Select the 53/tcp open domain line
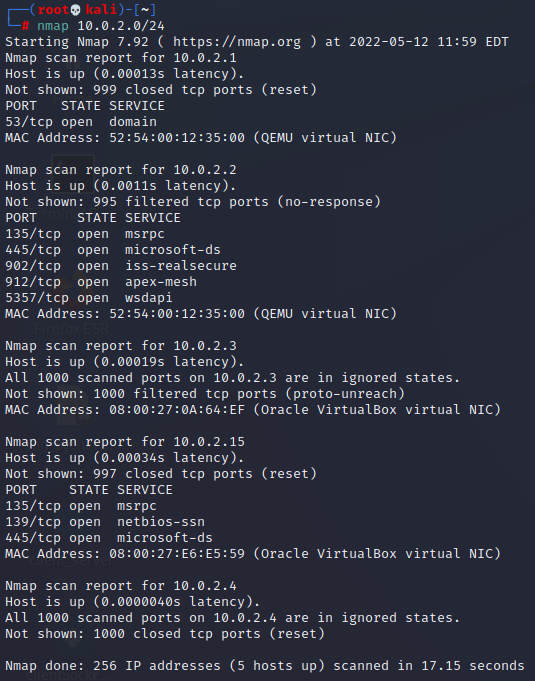This screenshot has height=681, width=535. point(81,122)
